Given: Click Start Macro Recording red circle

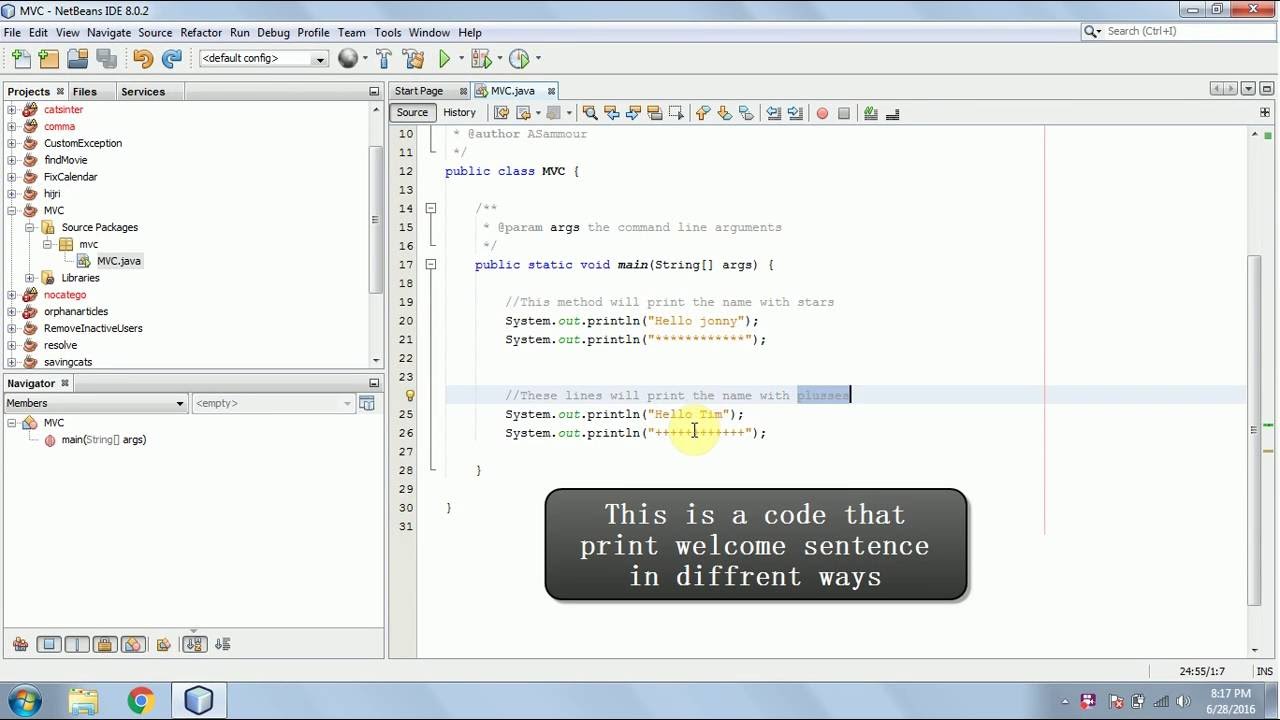Looking at the screenshot, I should (822, 113).
